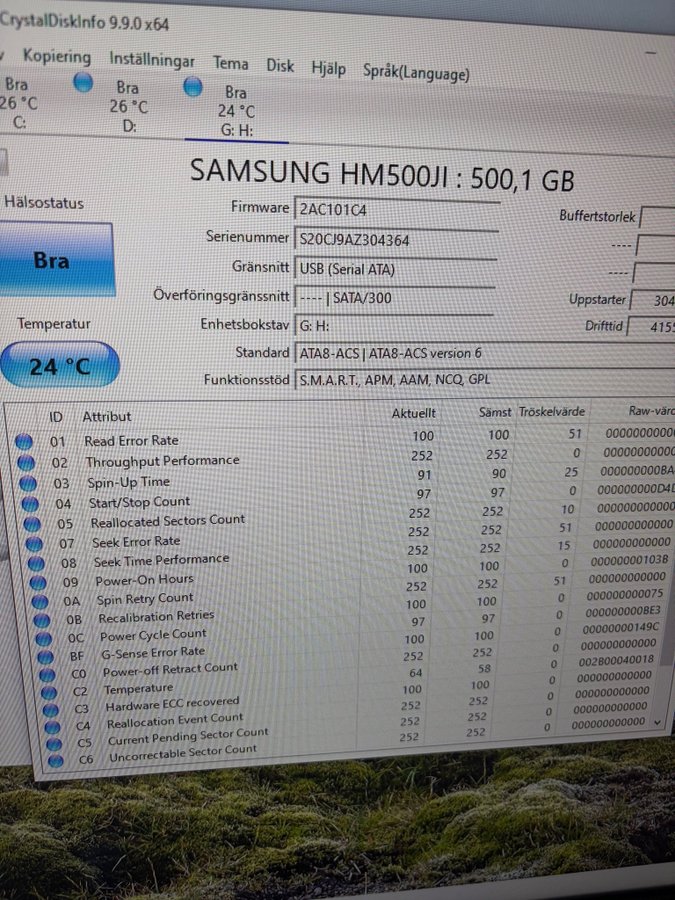This screenshot has height=900, width=675.
Task: Open the Disk menu
Action: point(280,65)
